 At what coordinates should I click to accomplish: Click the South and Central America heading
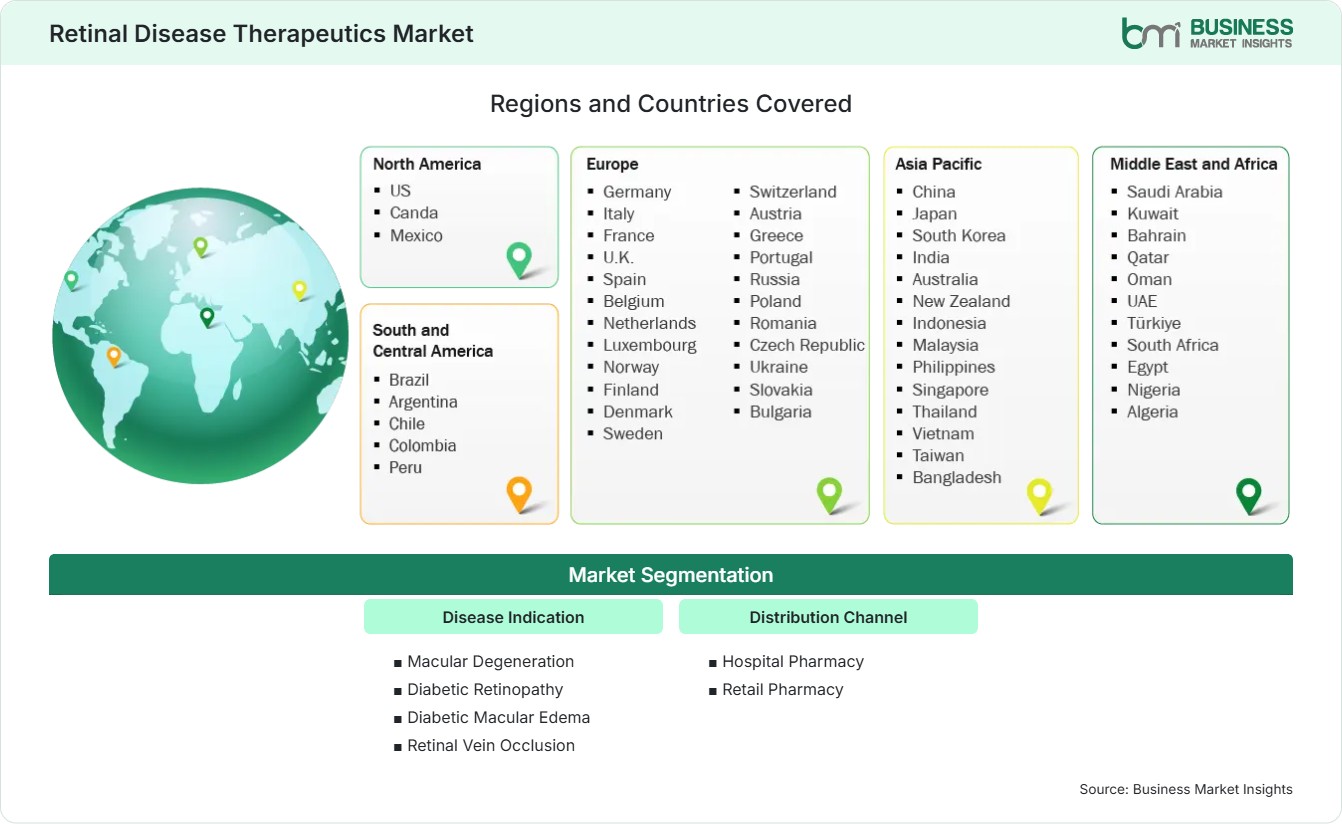pyautogui.click(x=433, y=340)
